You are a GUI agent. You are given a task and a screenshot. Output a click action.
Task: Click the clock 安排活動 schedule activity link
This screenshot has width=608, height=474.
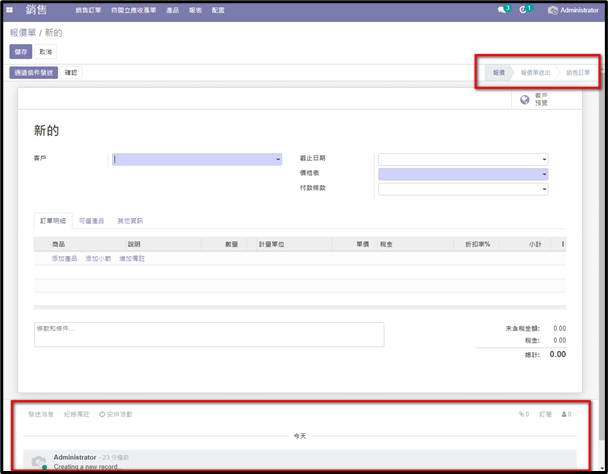click(x=116, y=414)
